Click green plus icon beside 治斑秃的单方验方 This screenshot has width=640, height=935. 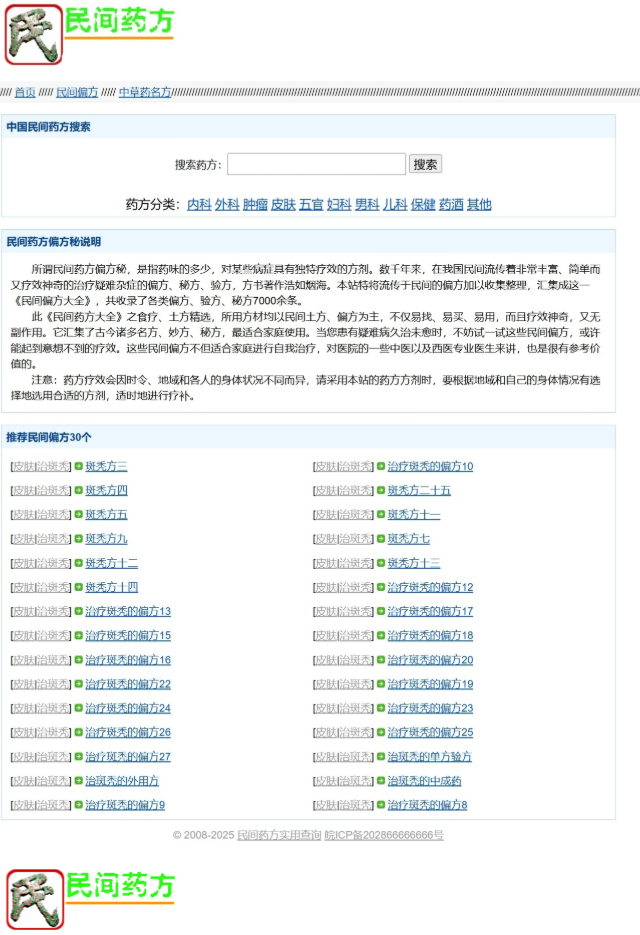click(x=381, y=757)
